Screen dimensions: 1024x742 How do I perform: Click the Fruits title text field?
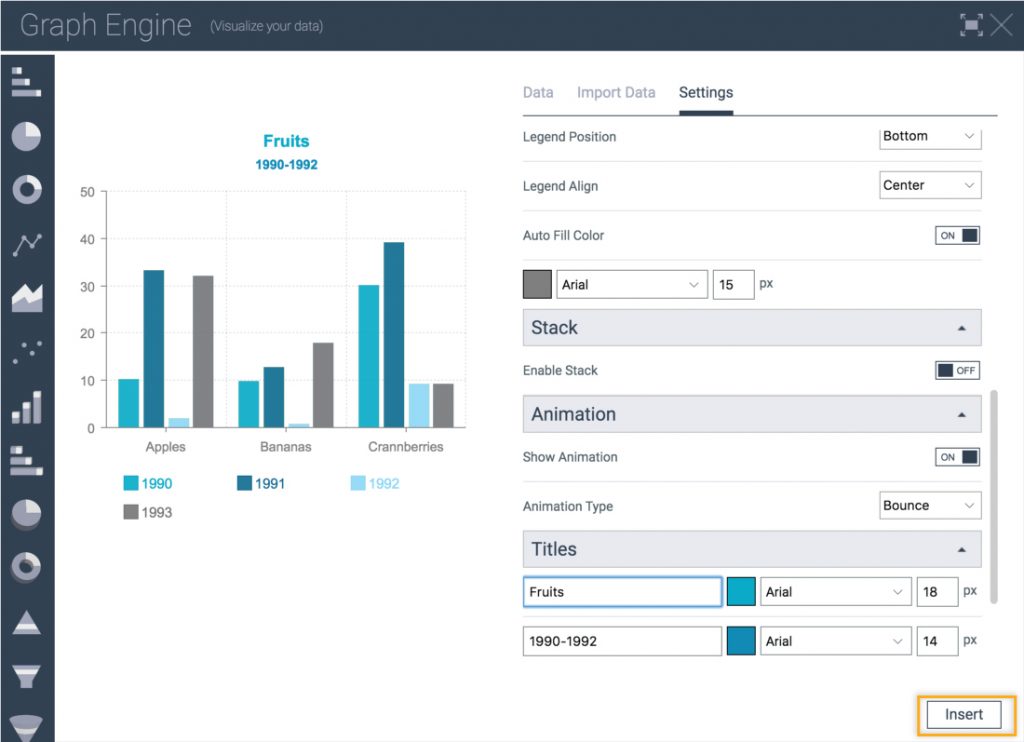point(622,592)
